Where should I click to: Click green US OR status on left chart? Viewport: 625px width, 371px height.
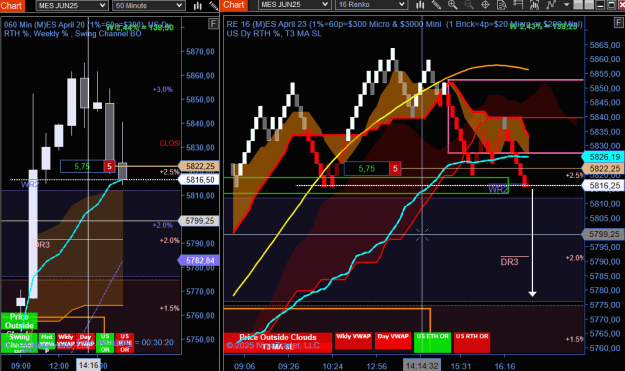(x=105, y=343)
